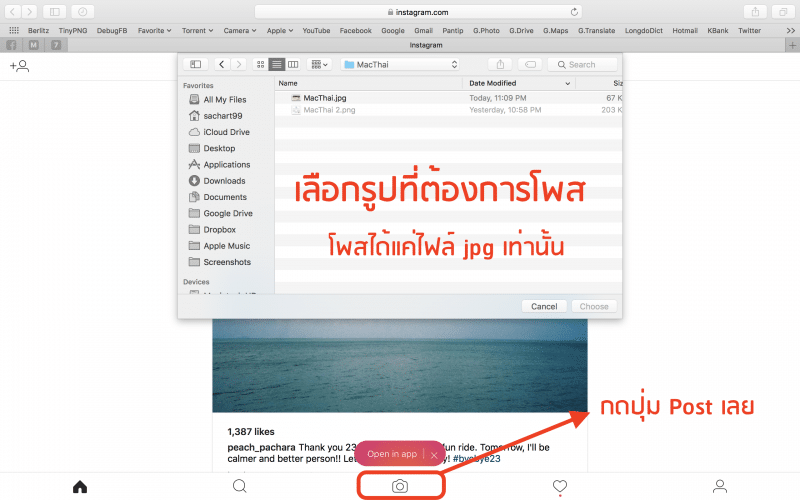Expand the Torrent bookmarks folder
Image resolution: width=800 pixels, height=500 pixels.
197,31
